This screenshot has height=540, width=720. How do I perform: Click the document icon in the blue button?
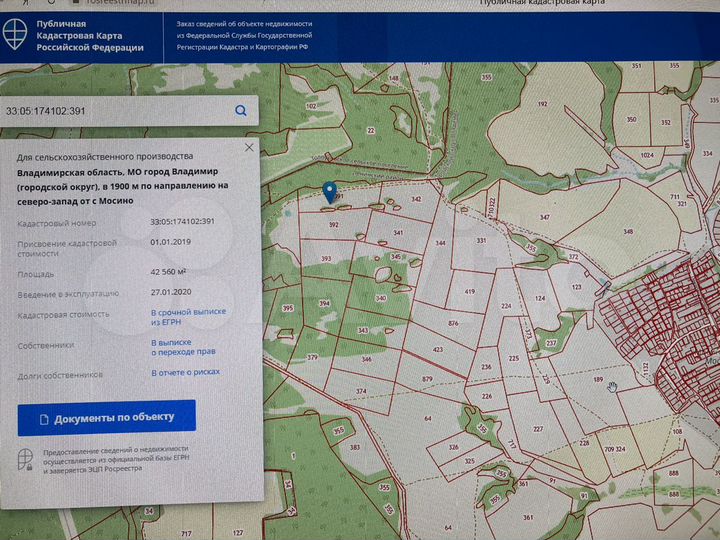(44, 420)
